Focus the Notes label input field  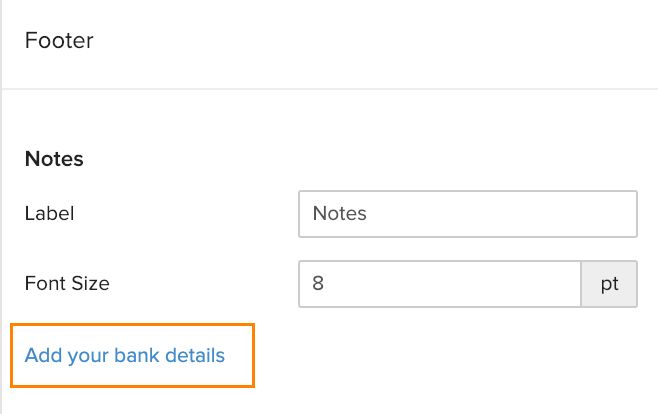pos(467,213)
